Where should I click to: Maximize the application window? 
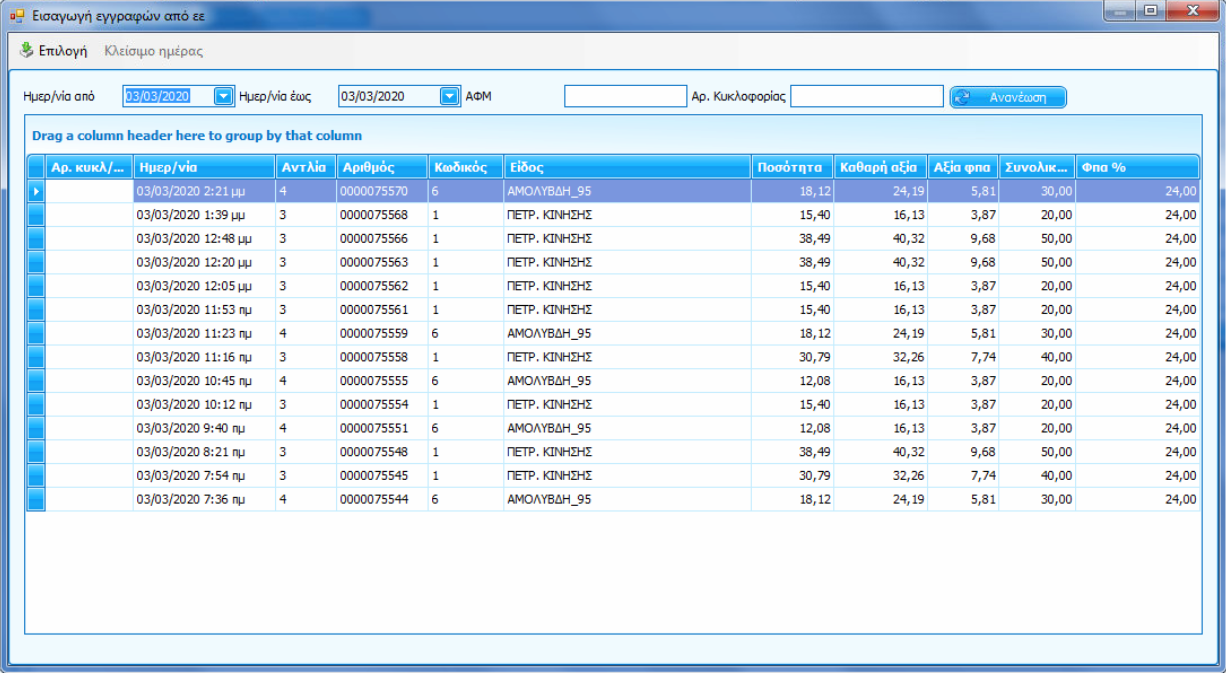point(1152,12)
